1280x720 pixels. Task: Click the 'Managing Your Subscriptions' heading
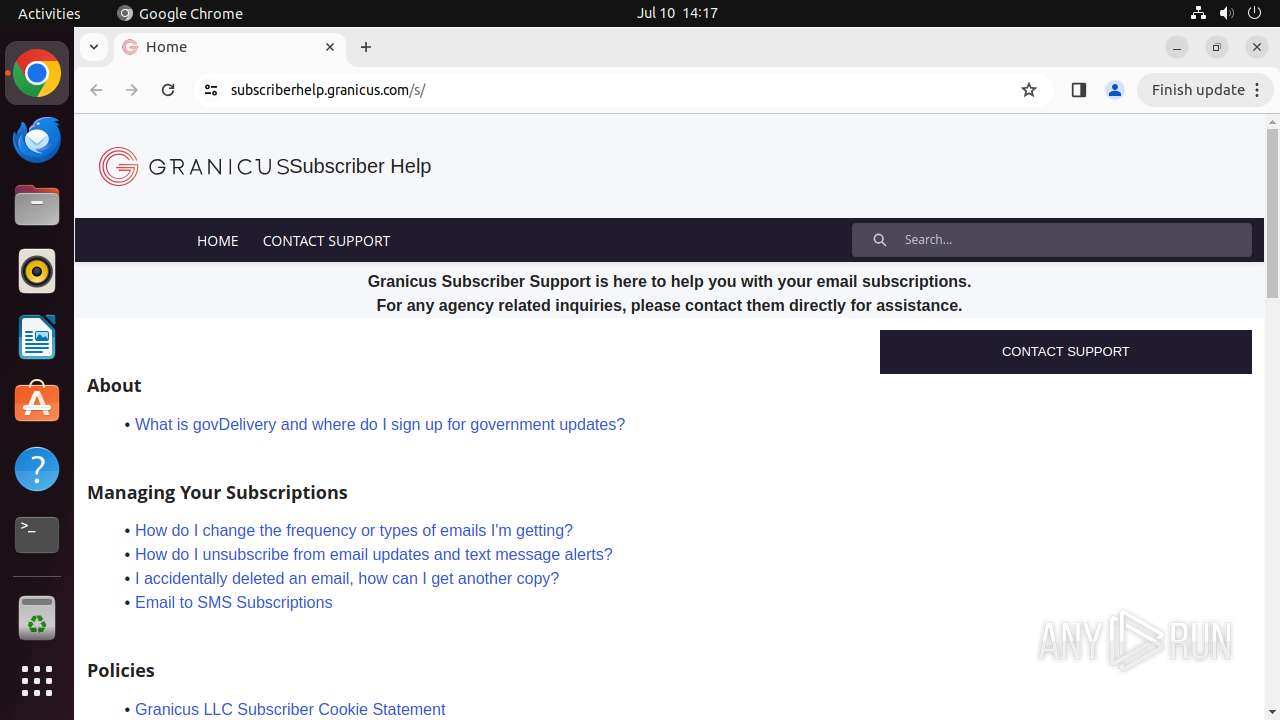tap(217, 493)
